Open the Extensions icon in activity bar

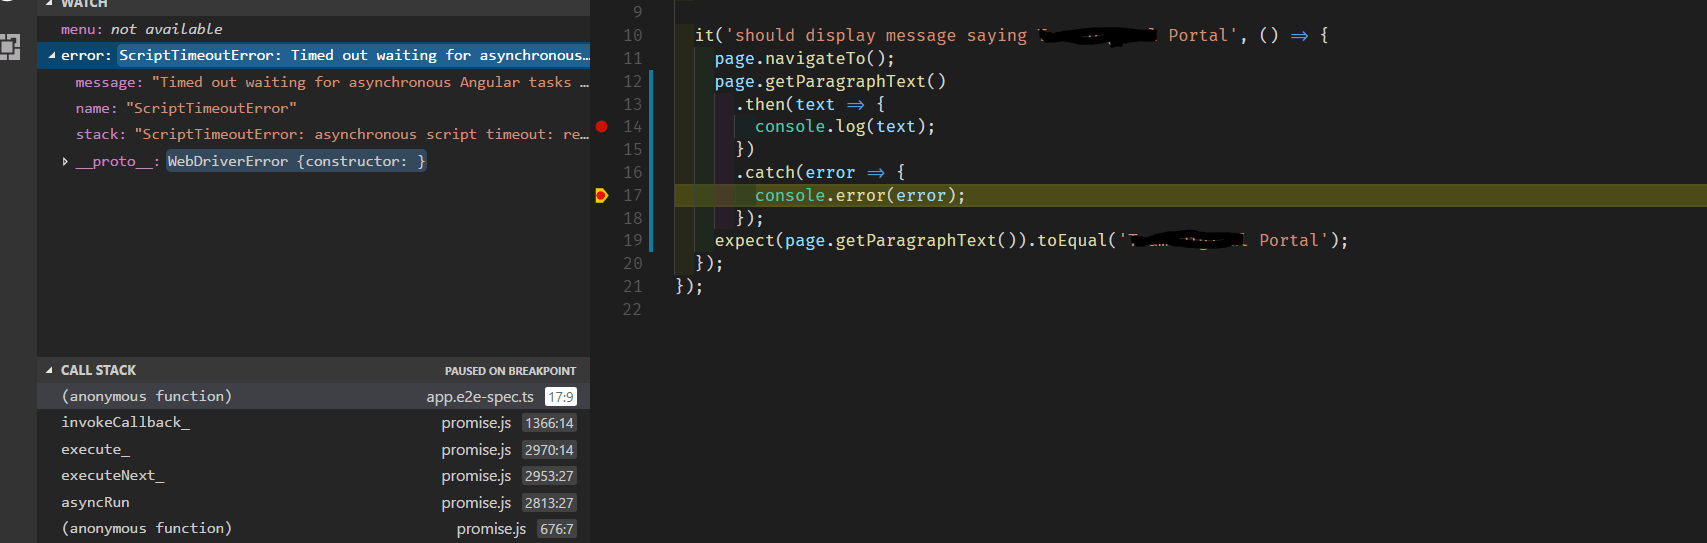pyautogui.click(x=9, y=46)
